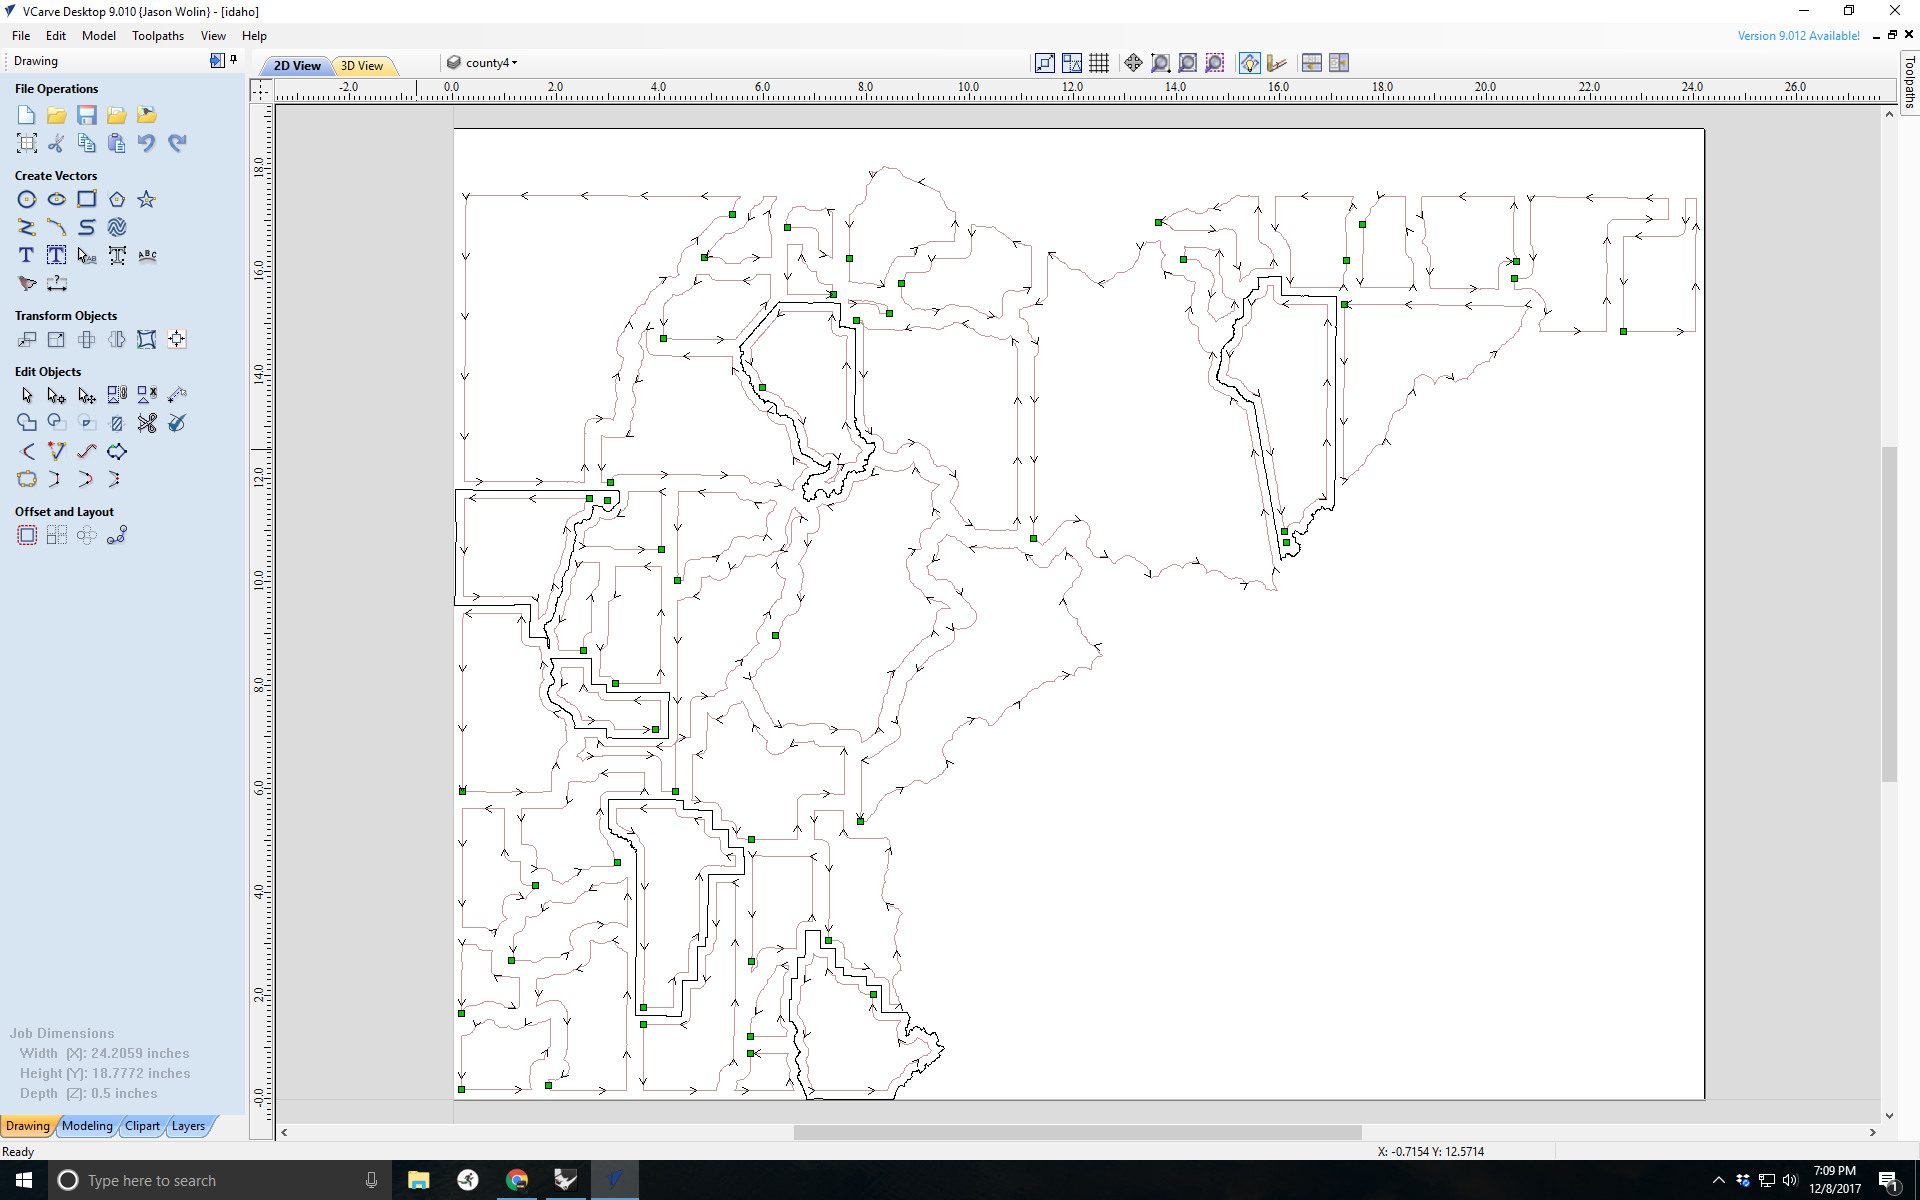Expand the county4 layer dropdown
1920x1200 pixels.
[514, 62]
